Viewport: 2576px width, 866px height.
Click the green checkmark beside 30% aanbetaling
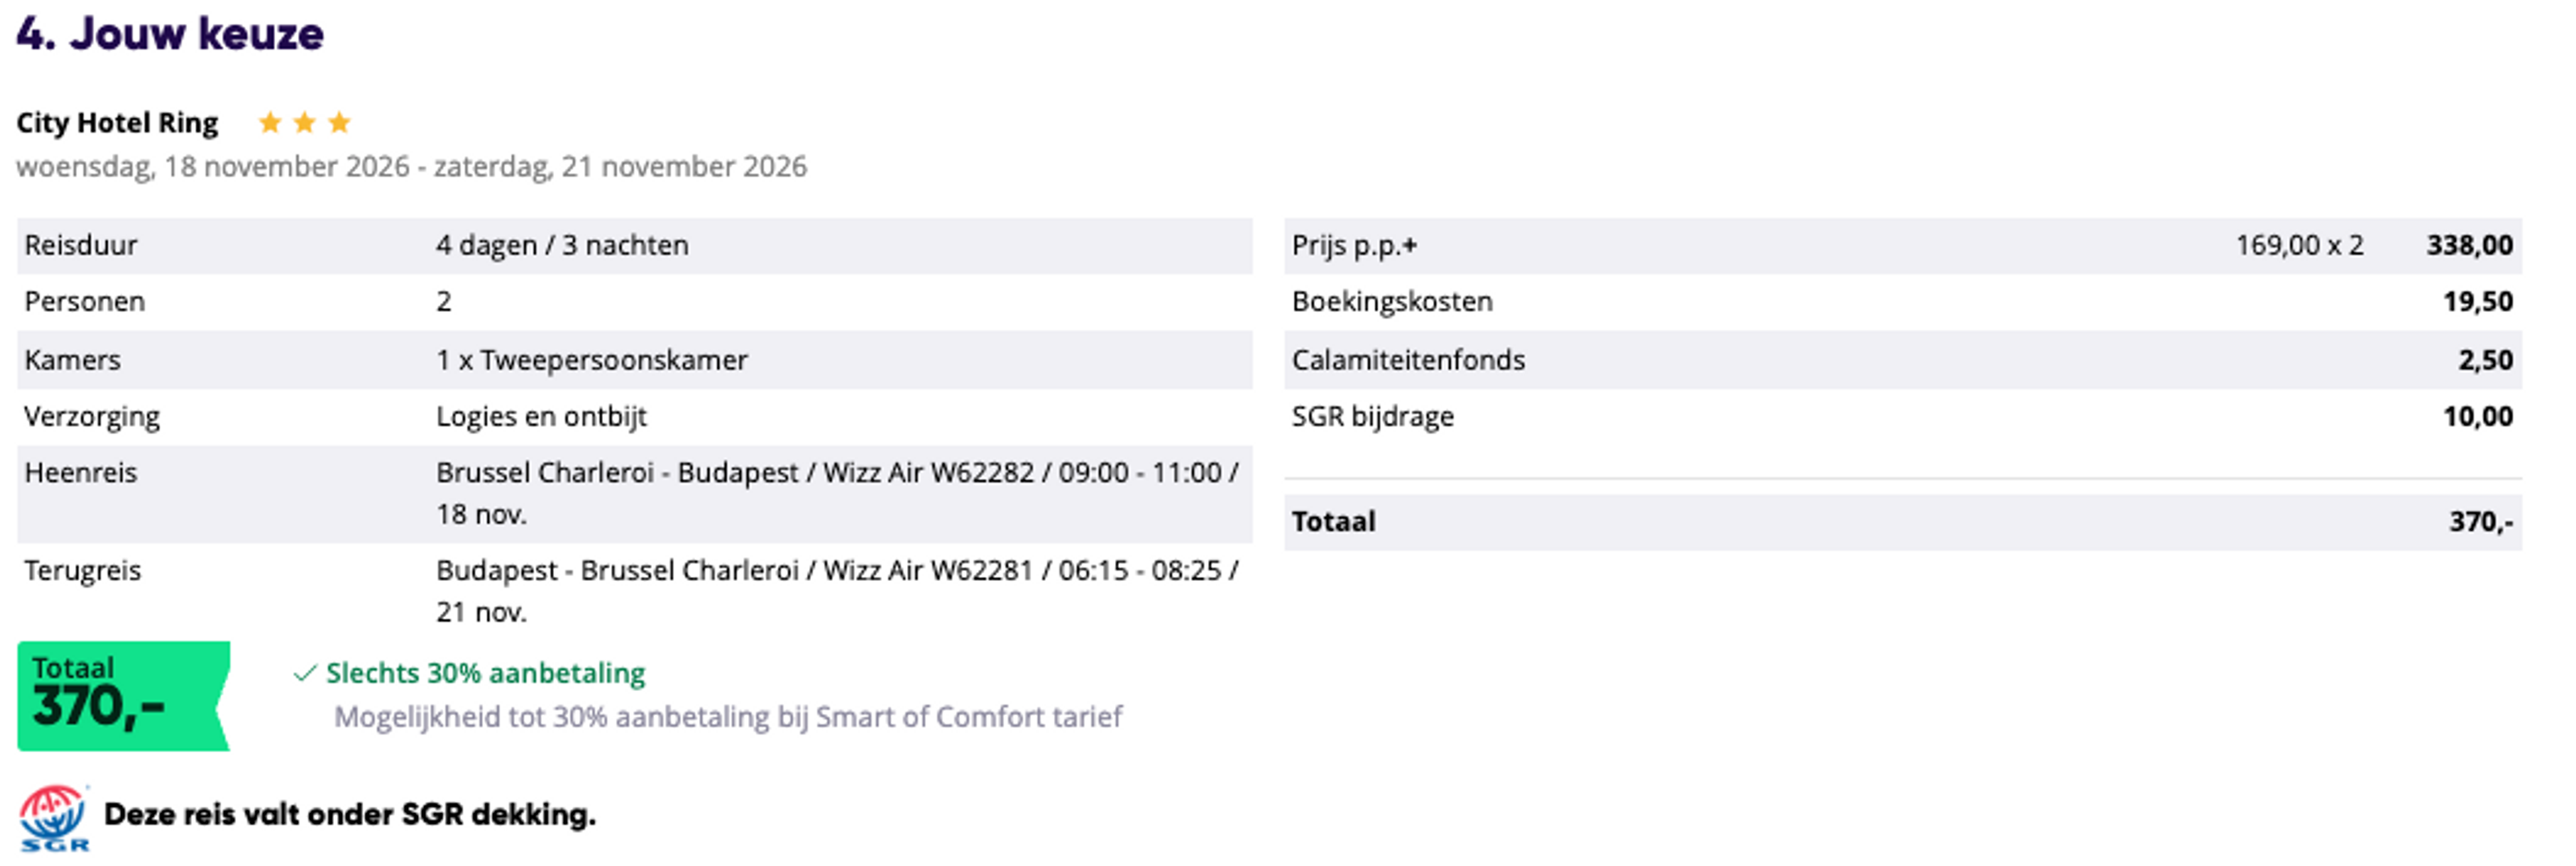304,674
